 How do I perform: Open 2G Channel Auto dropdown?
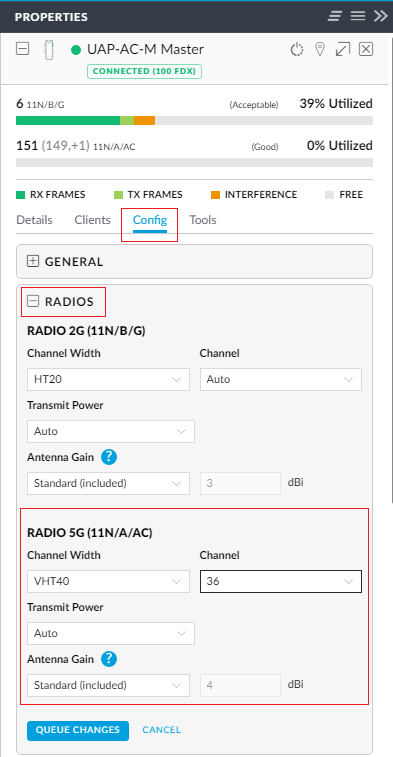click(281, 379)
